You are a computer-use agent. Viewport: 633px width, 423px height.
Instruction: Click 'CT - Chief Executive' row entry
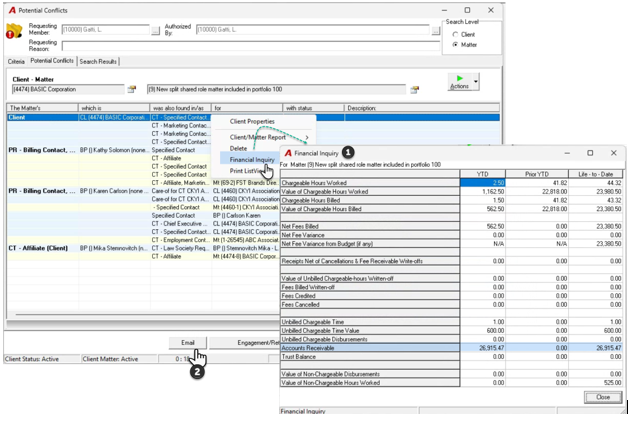pos(180,224)
